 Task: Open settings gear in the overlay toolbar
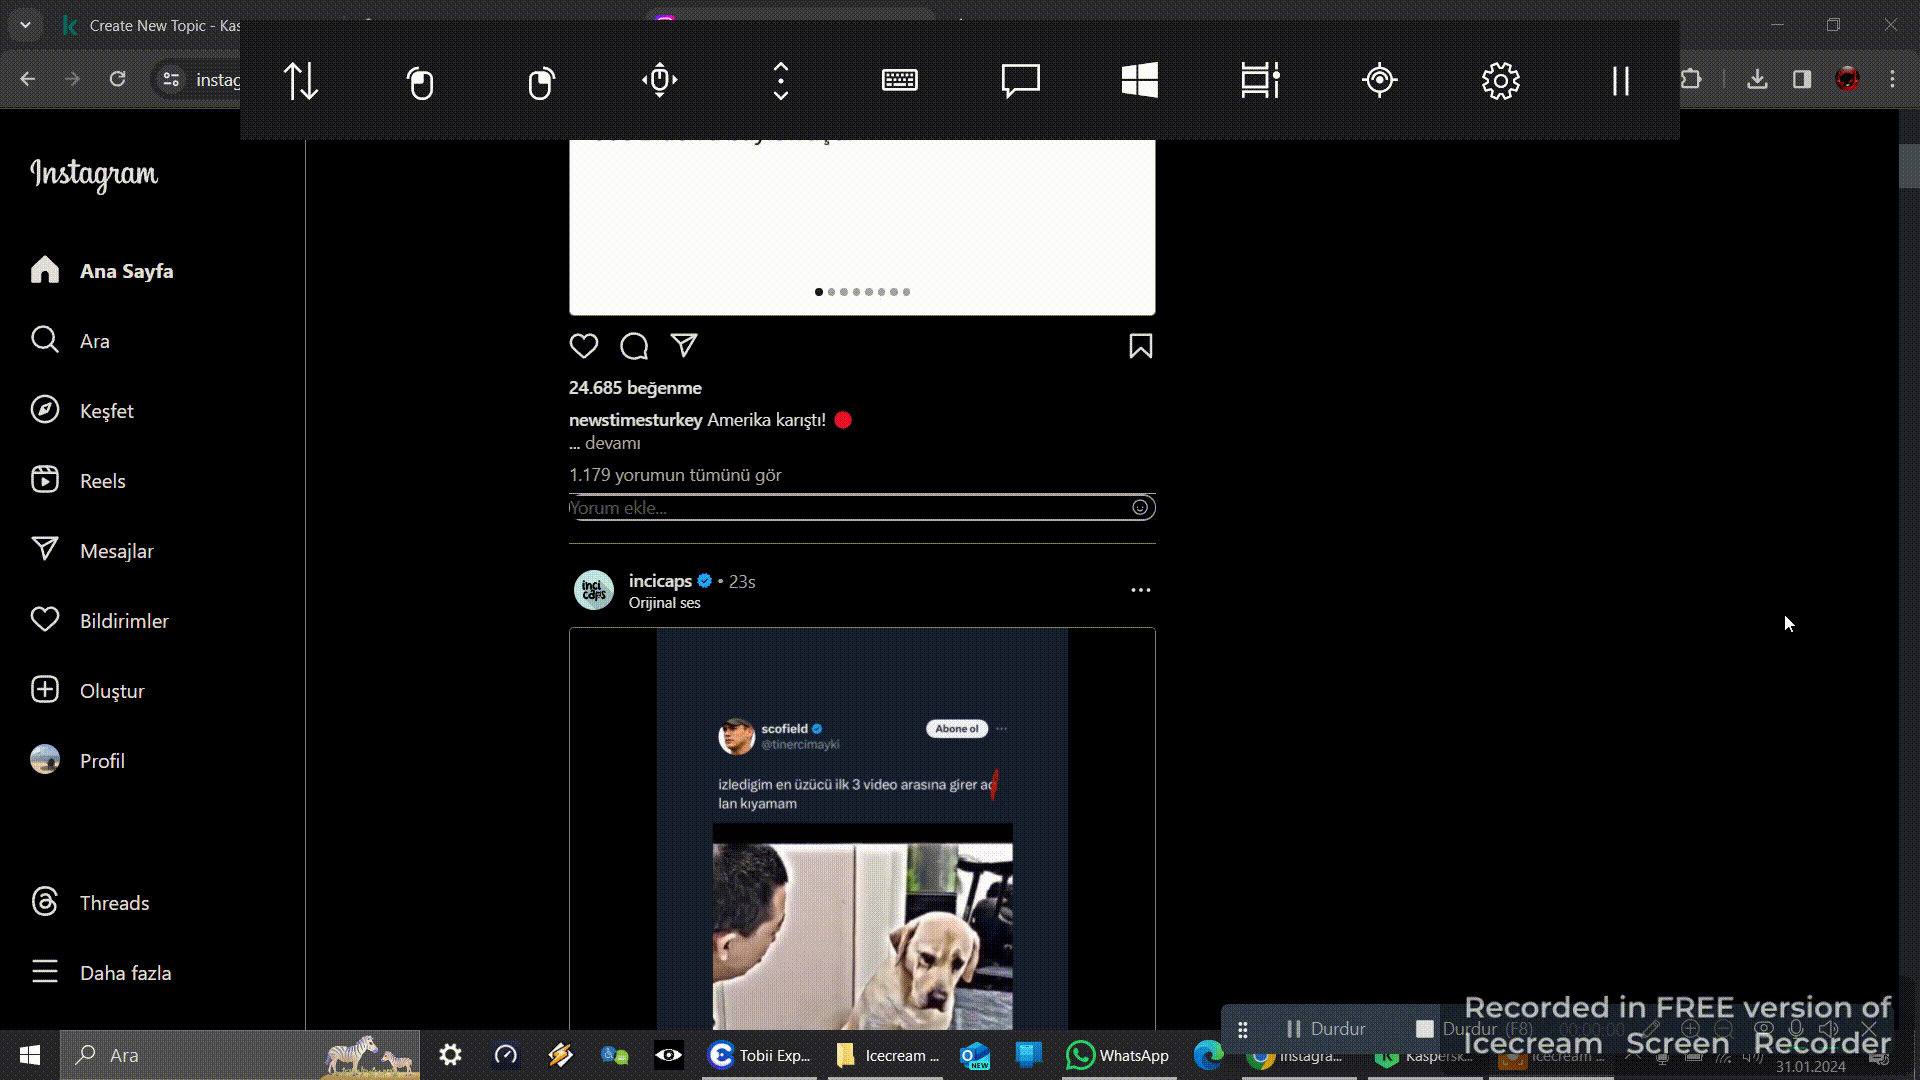click(1500, 80)
